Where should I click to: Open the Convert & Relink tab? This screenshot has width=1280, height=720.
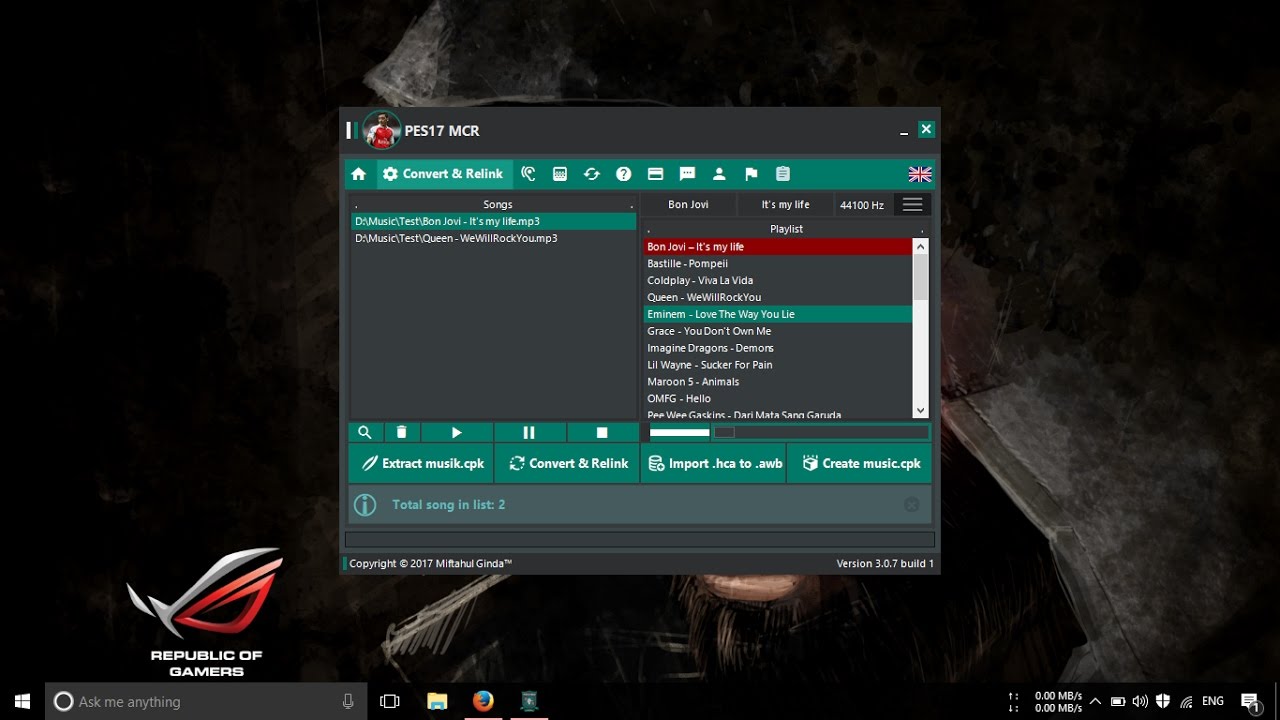click(443, 174)
